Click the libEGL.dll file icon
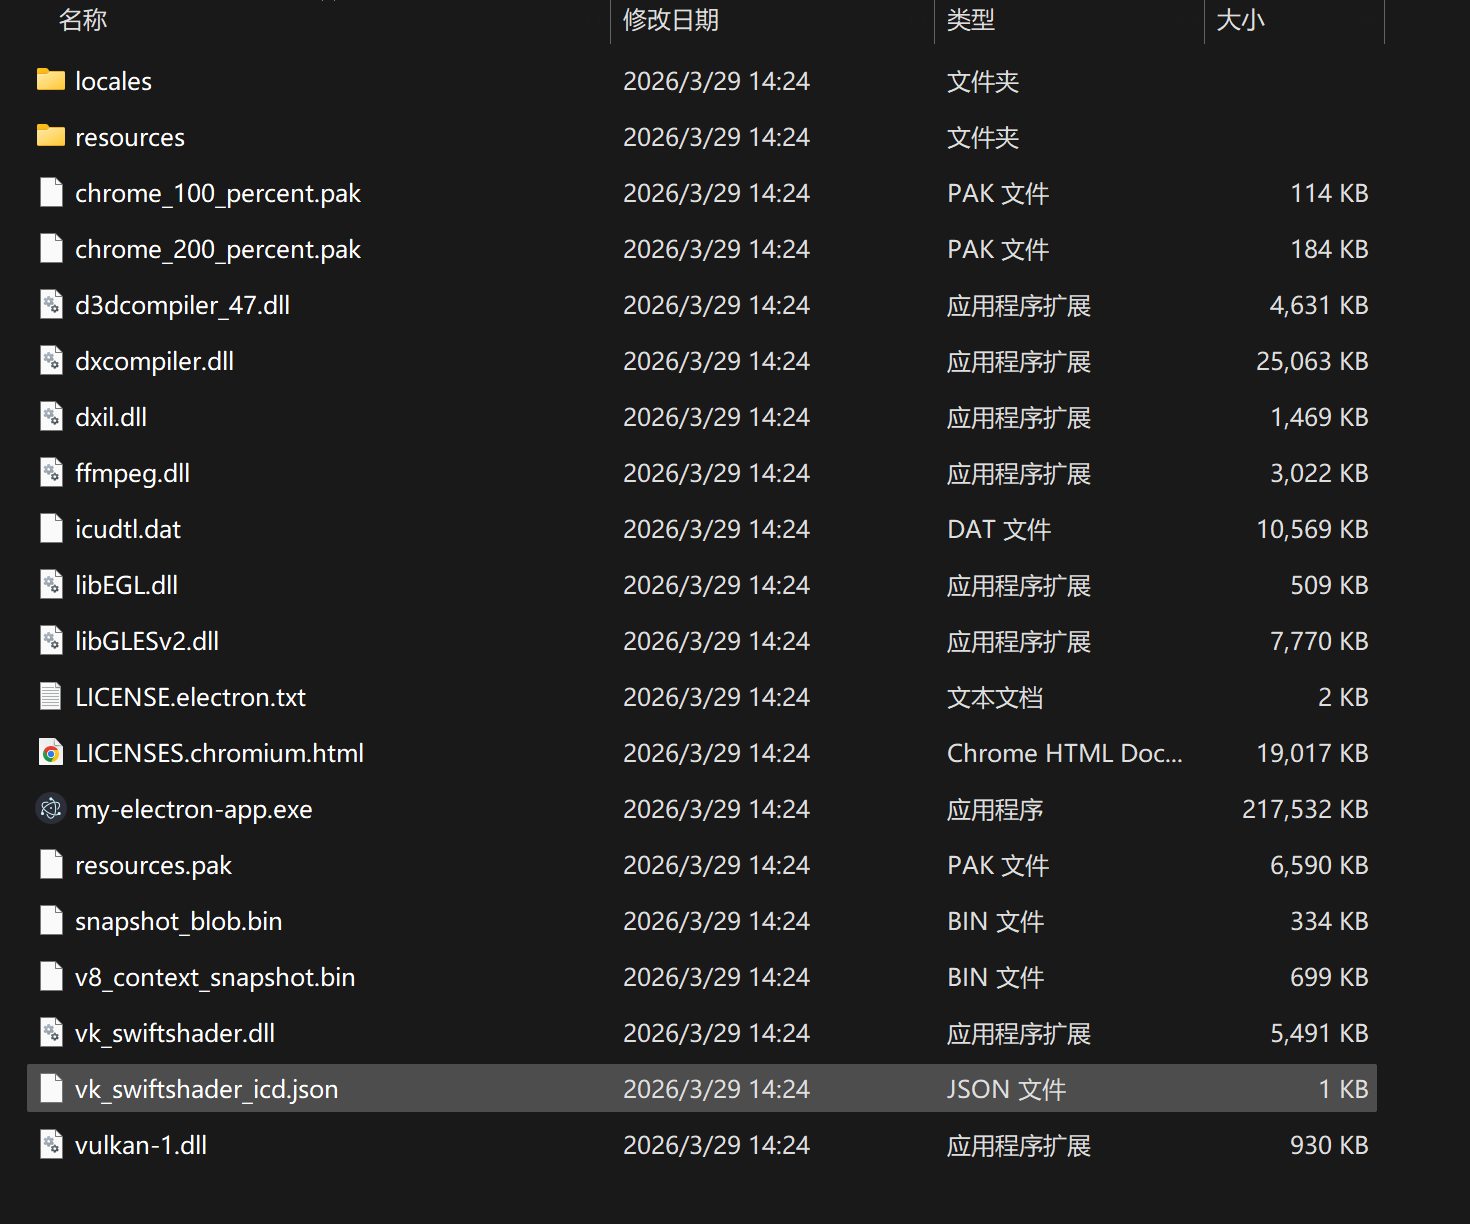The height and width of the screenshot is (1224, 1470). tap(51, 584)
